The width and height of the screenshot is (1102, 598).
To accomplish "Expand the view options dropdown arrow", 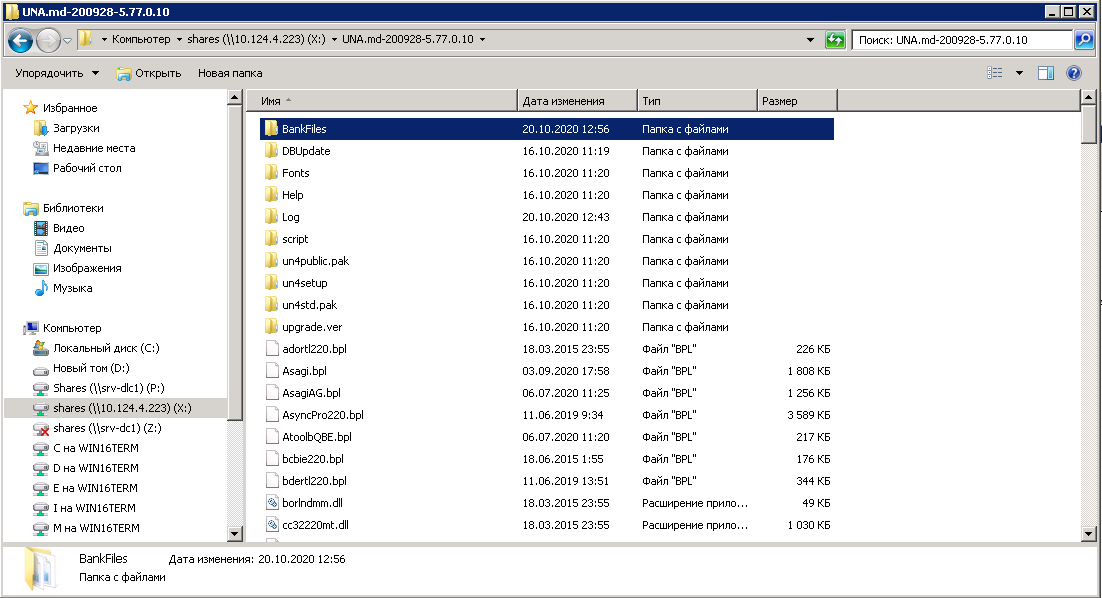I will click(1019, 73).
